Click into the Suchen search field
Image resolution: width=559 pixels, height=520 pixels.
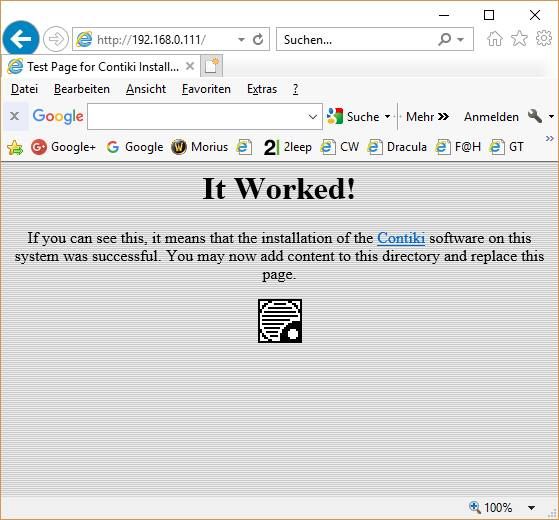[x=357, y=39]
